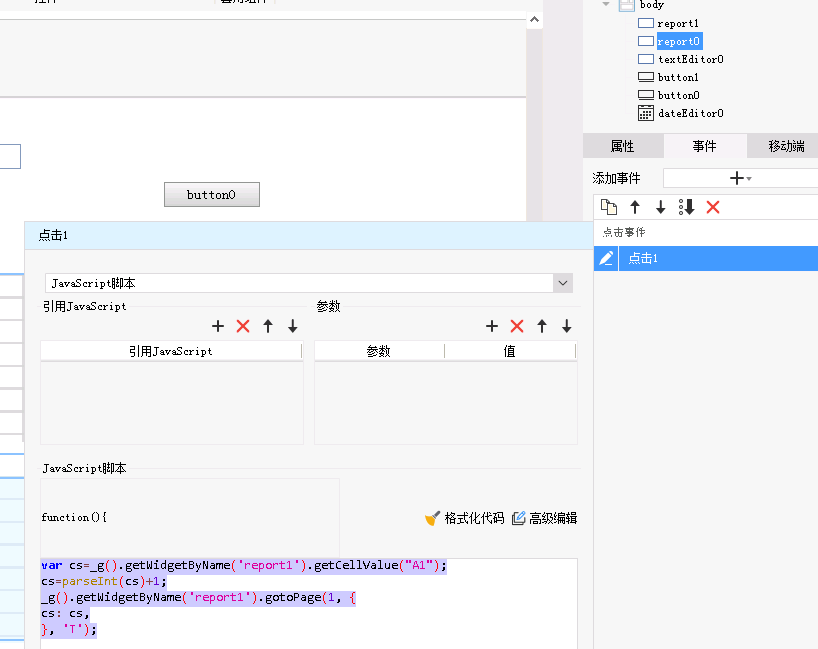Click the button1 widget icon
The width and height of the screenshot is (818, 649).
646,77
